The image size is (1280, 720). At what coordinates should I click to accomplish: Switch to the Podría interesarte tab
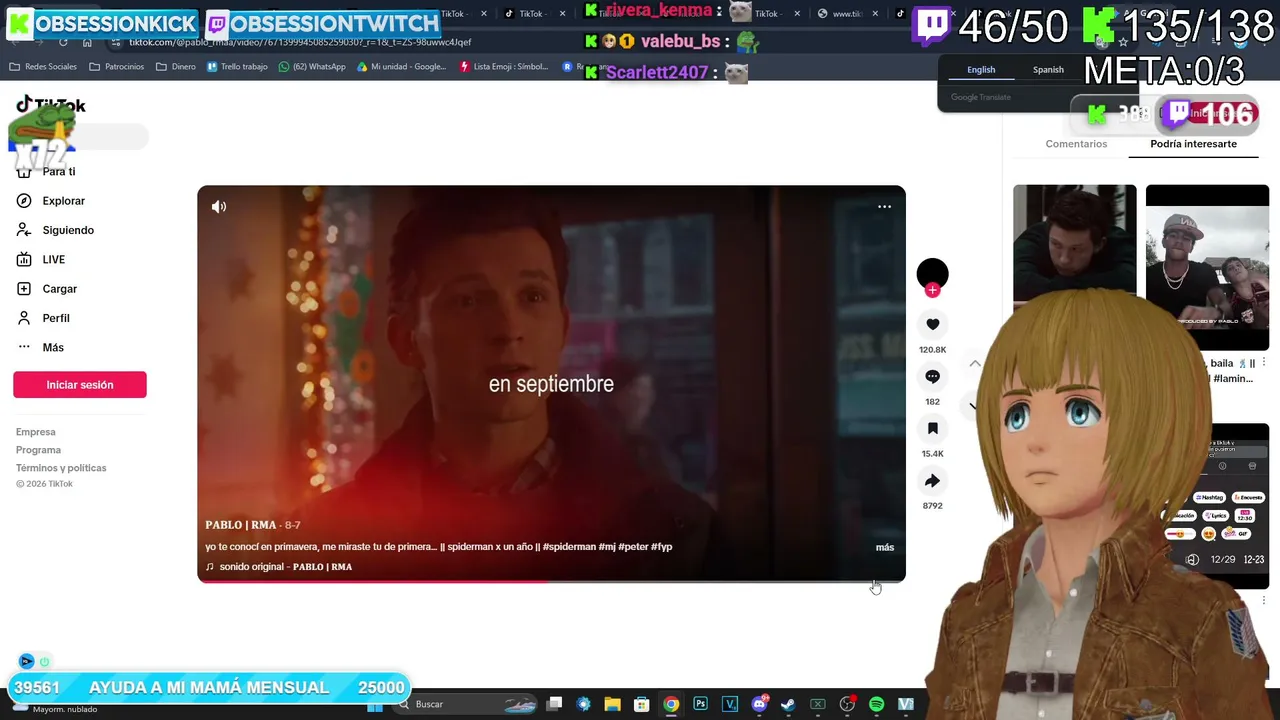[1193, 144]
